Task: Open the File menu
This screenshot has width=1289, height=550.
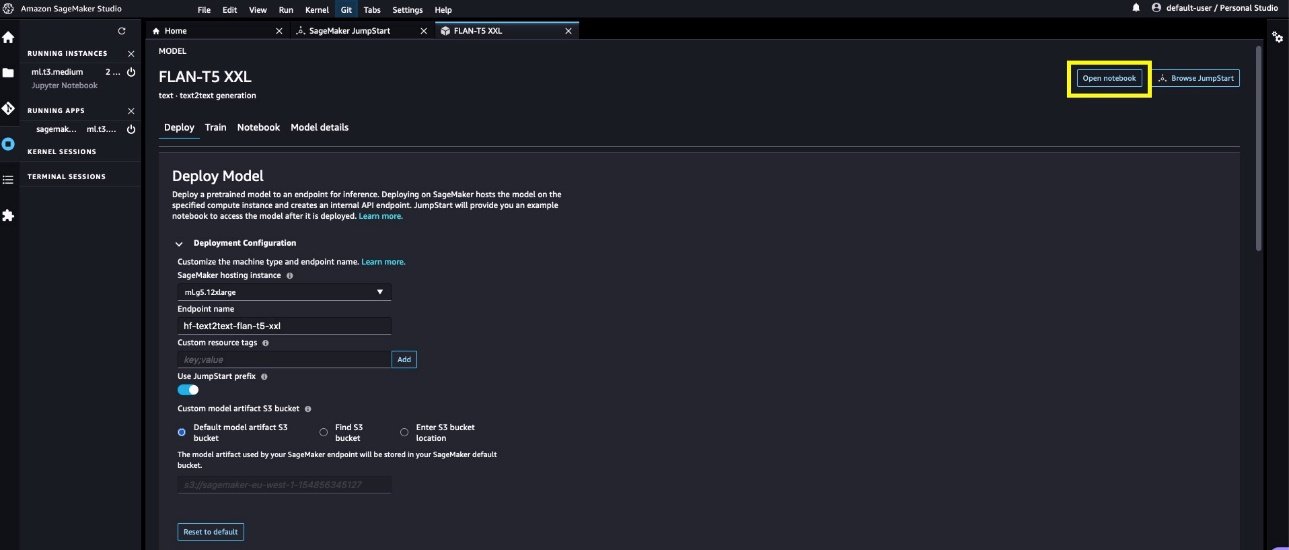Action: pos(204,9)
